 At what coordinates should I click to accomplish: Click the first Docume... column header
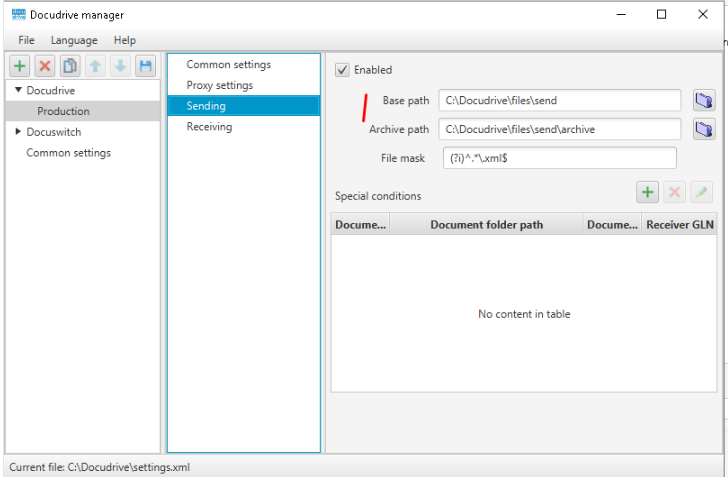pyautogui.click(x=360, y=225)
